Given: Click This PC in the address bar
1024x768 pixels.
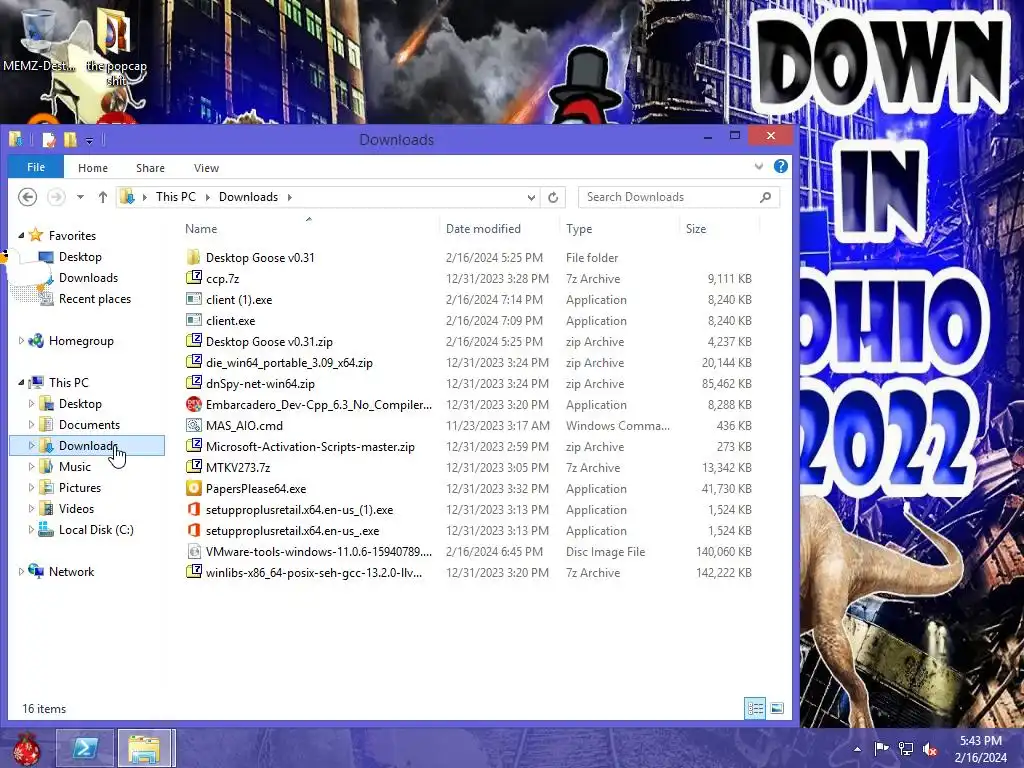Looking at the screenshot, I should (x=176, y=197).
